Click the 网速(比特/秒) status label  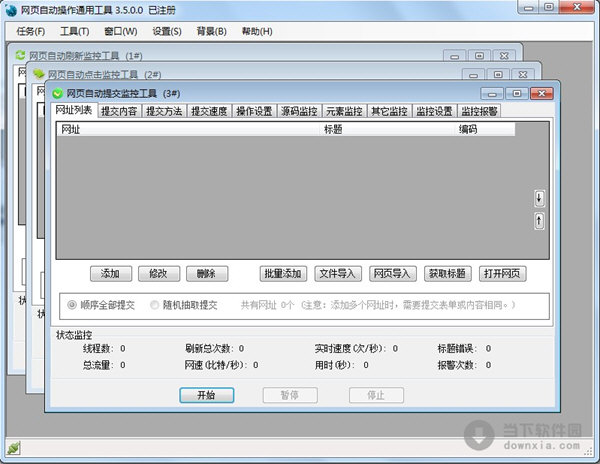[216, 365]
